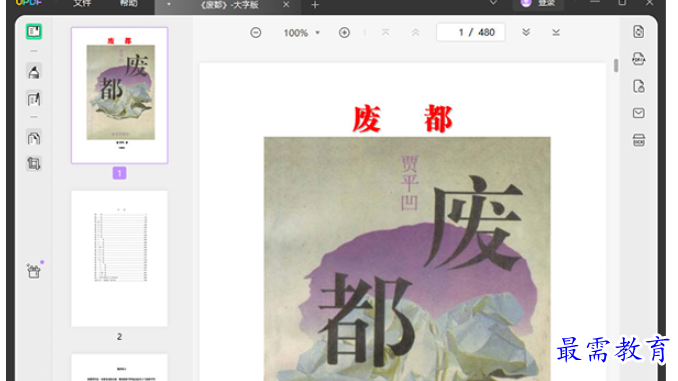Zoom in with the plus button
678x381 pixels.
344,32
